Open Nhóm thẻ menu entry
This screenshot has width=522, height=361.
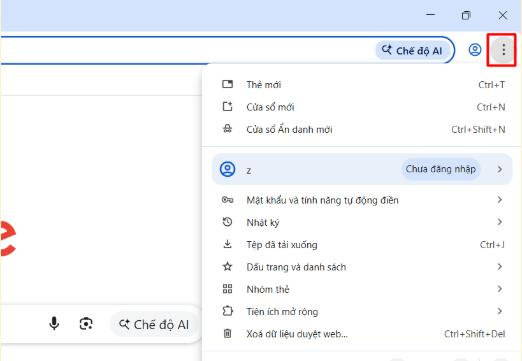point(361,289)
